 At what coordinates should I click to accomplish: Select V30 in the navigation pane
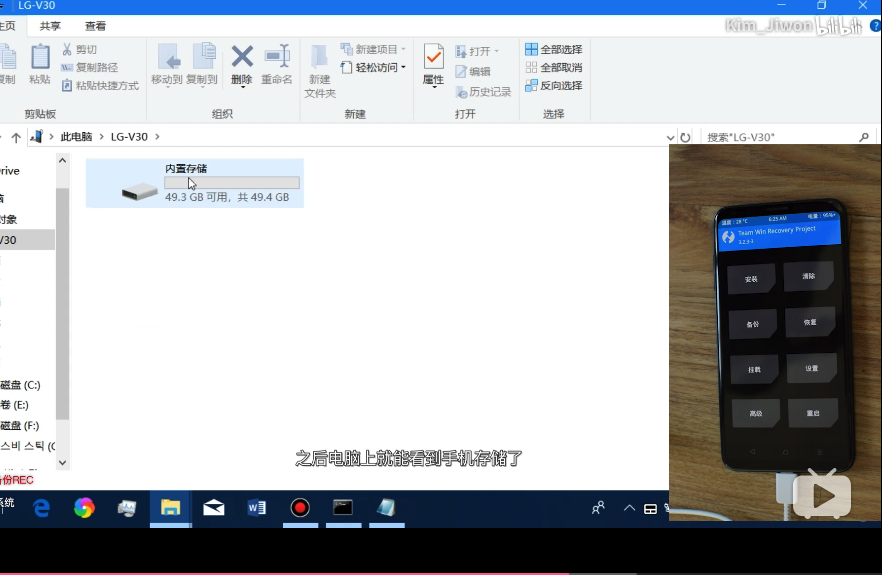(28, 240)
